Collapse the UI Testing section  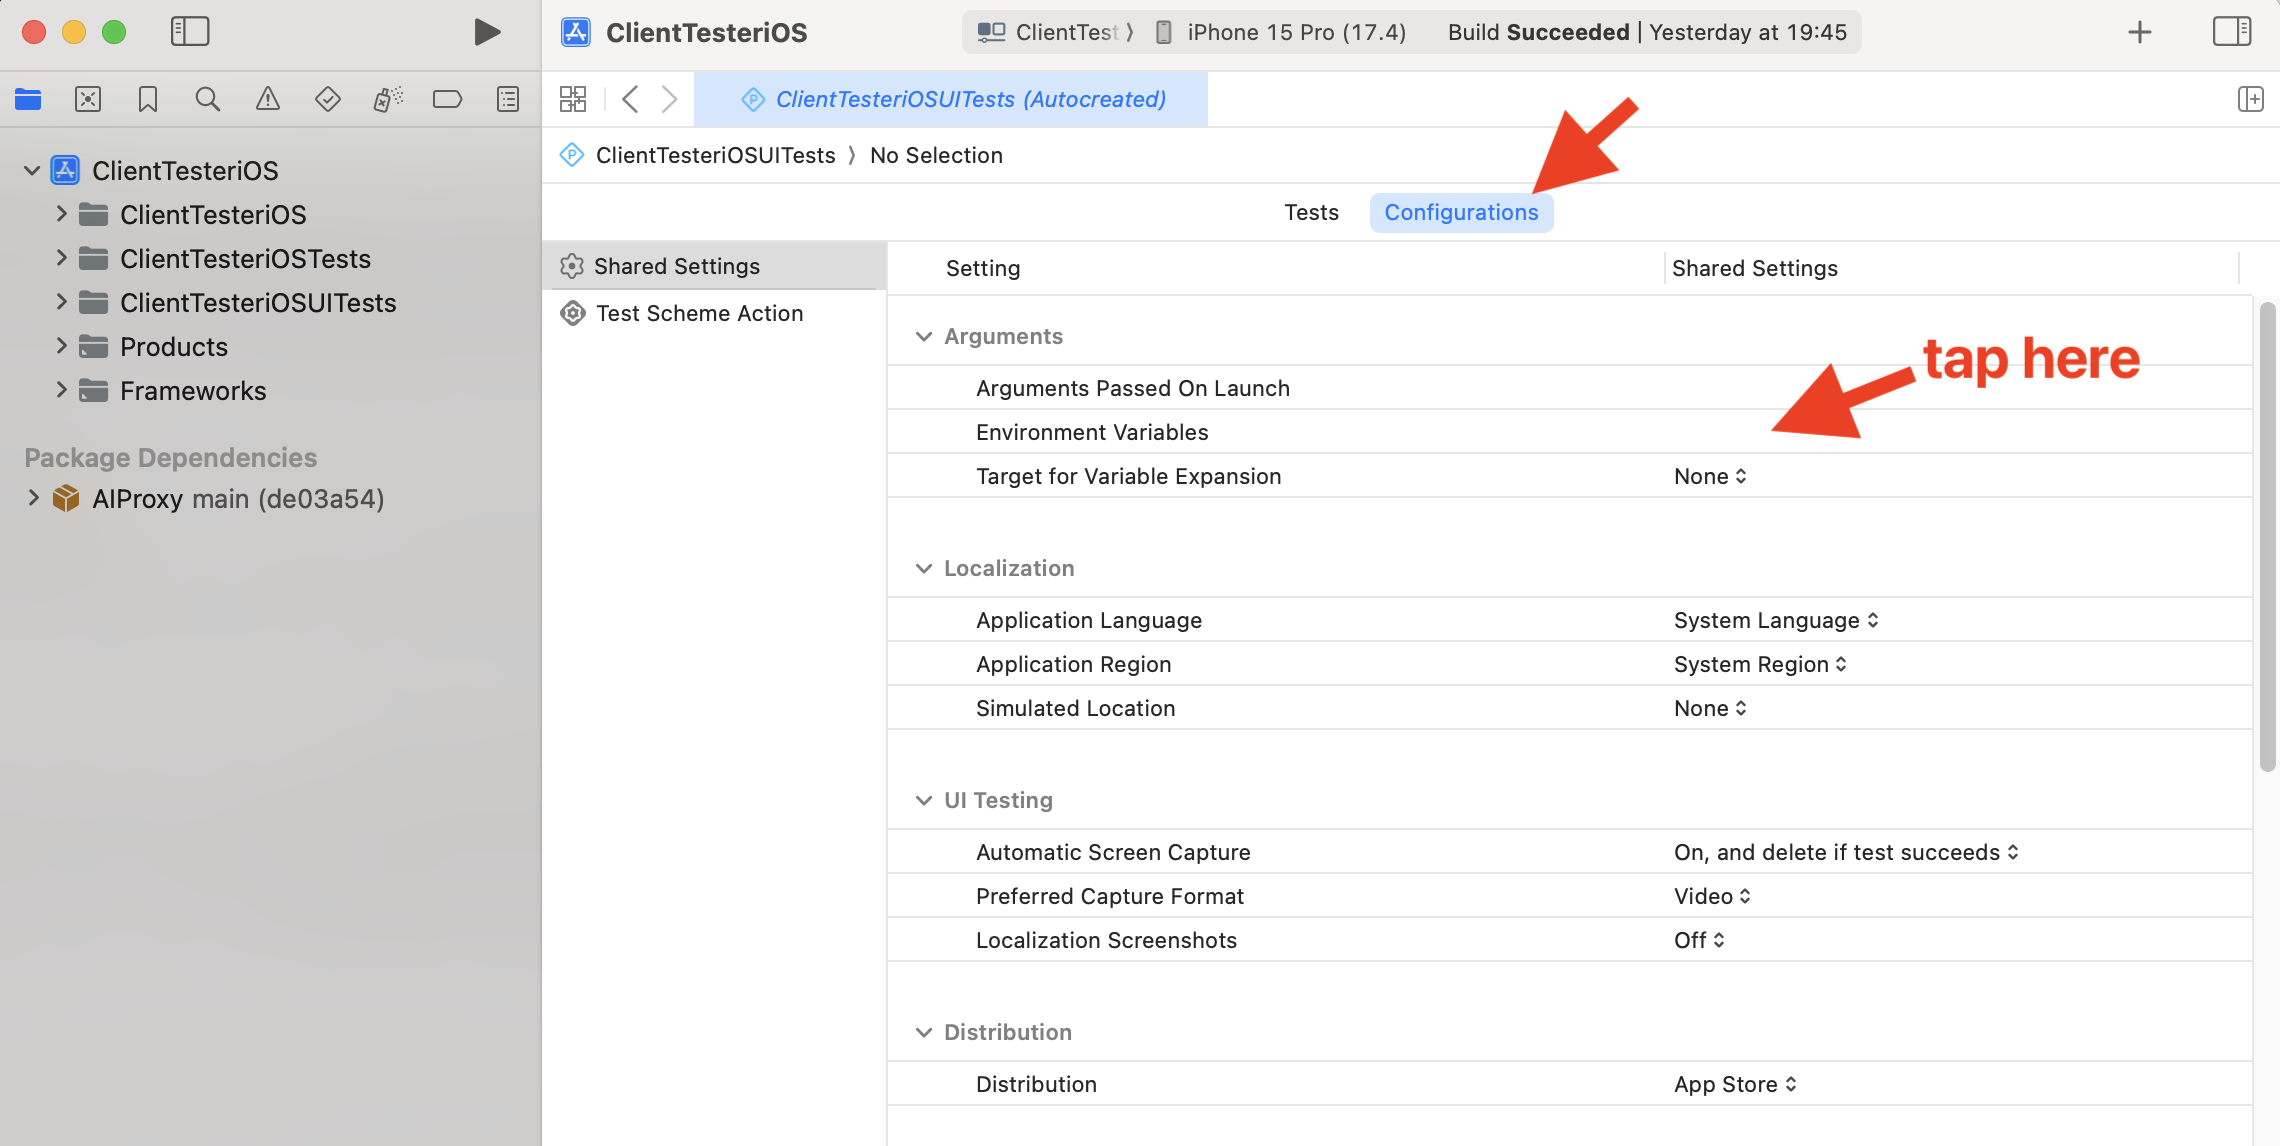[x=924, y=801]
